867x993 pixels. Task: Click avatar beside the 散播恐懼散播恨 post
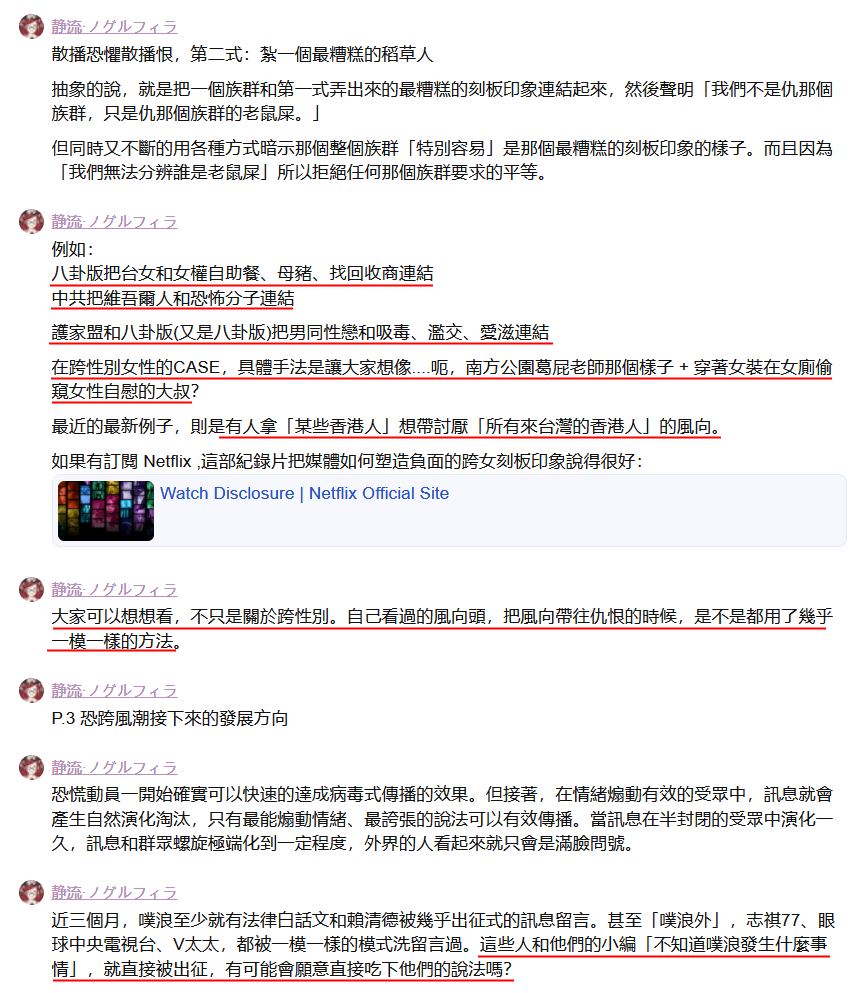[x=31, y=26]
